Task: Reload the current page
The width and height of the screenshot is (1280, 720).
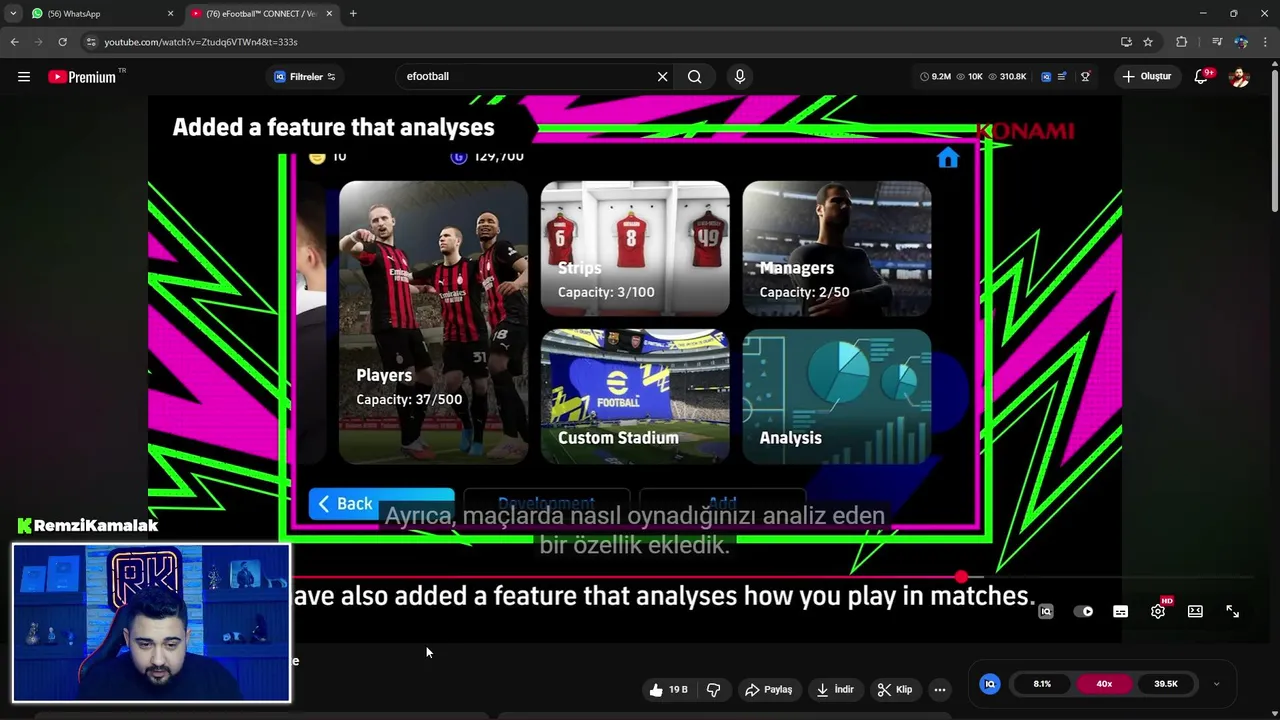Action: (62, 42)
